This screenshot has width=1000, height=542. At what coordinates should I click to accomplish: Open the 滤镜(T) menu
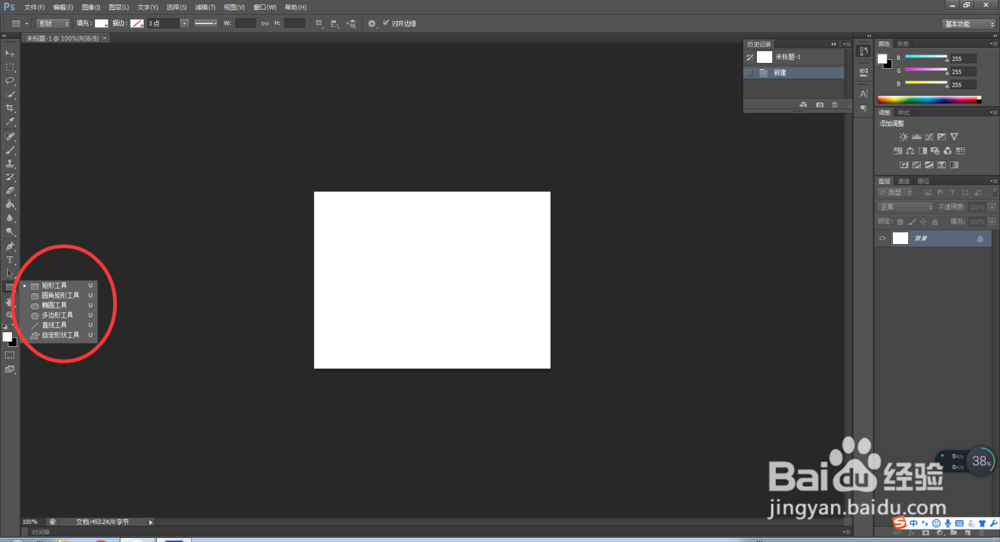click(x=205, y=7)
